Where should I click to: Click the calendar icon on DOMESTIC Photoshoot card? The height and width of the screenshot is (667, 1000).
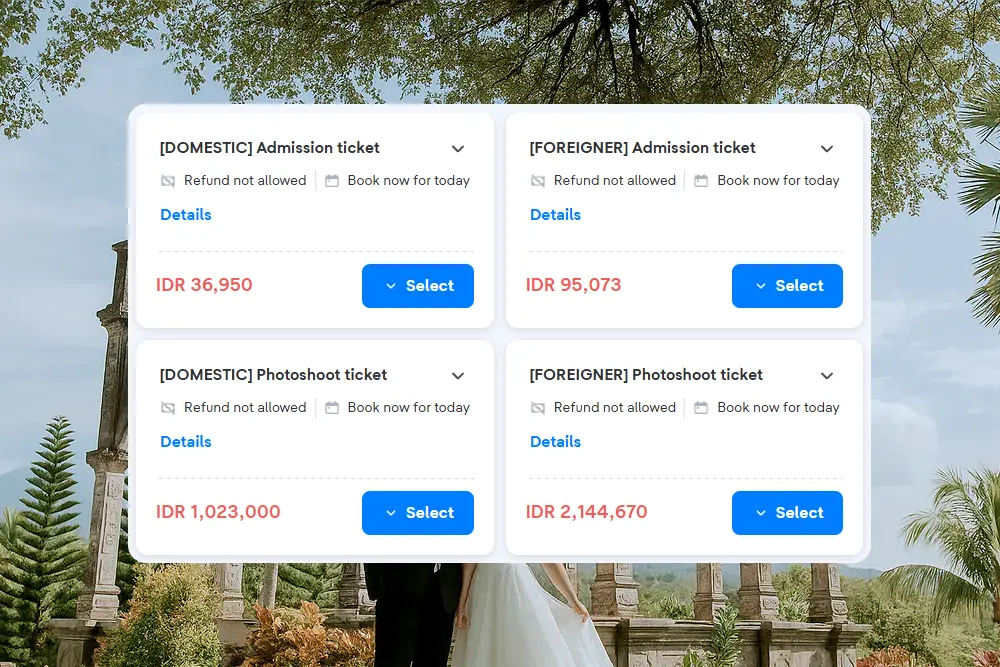(331, 408)
